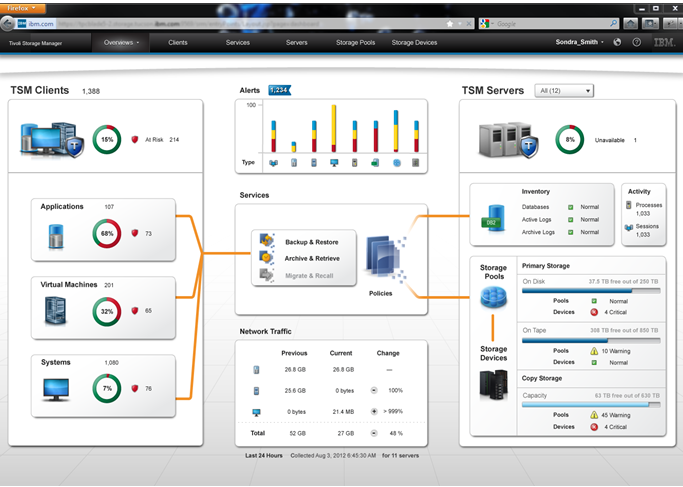
Task: Click Copy Storage 45 Warning icon
Action: tap(594, 415)
